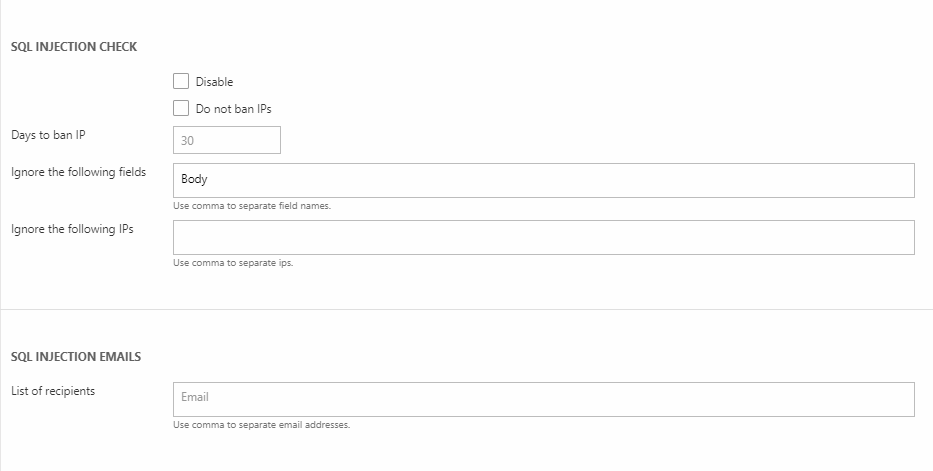
Task: Focus the Days to ban IP field
Action: pyautogui.click(x=227, y=140)
